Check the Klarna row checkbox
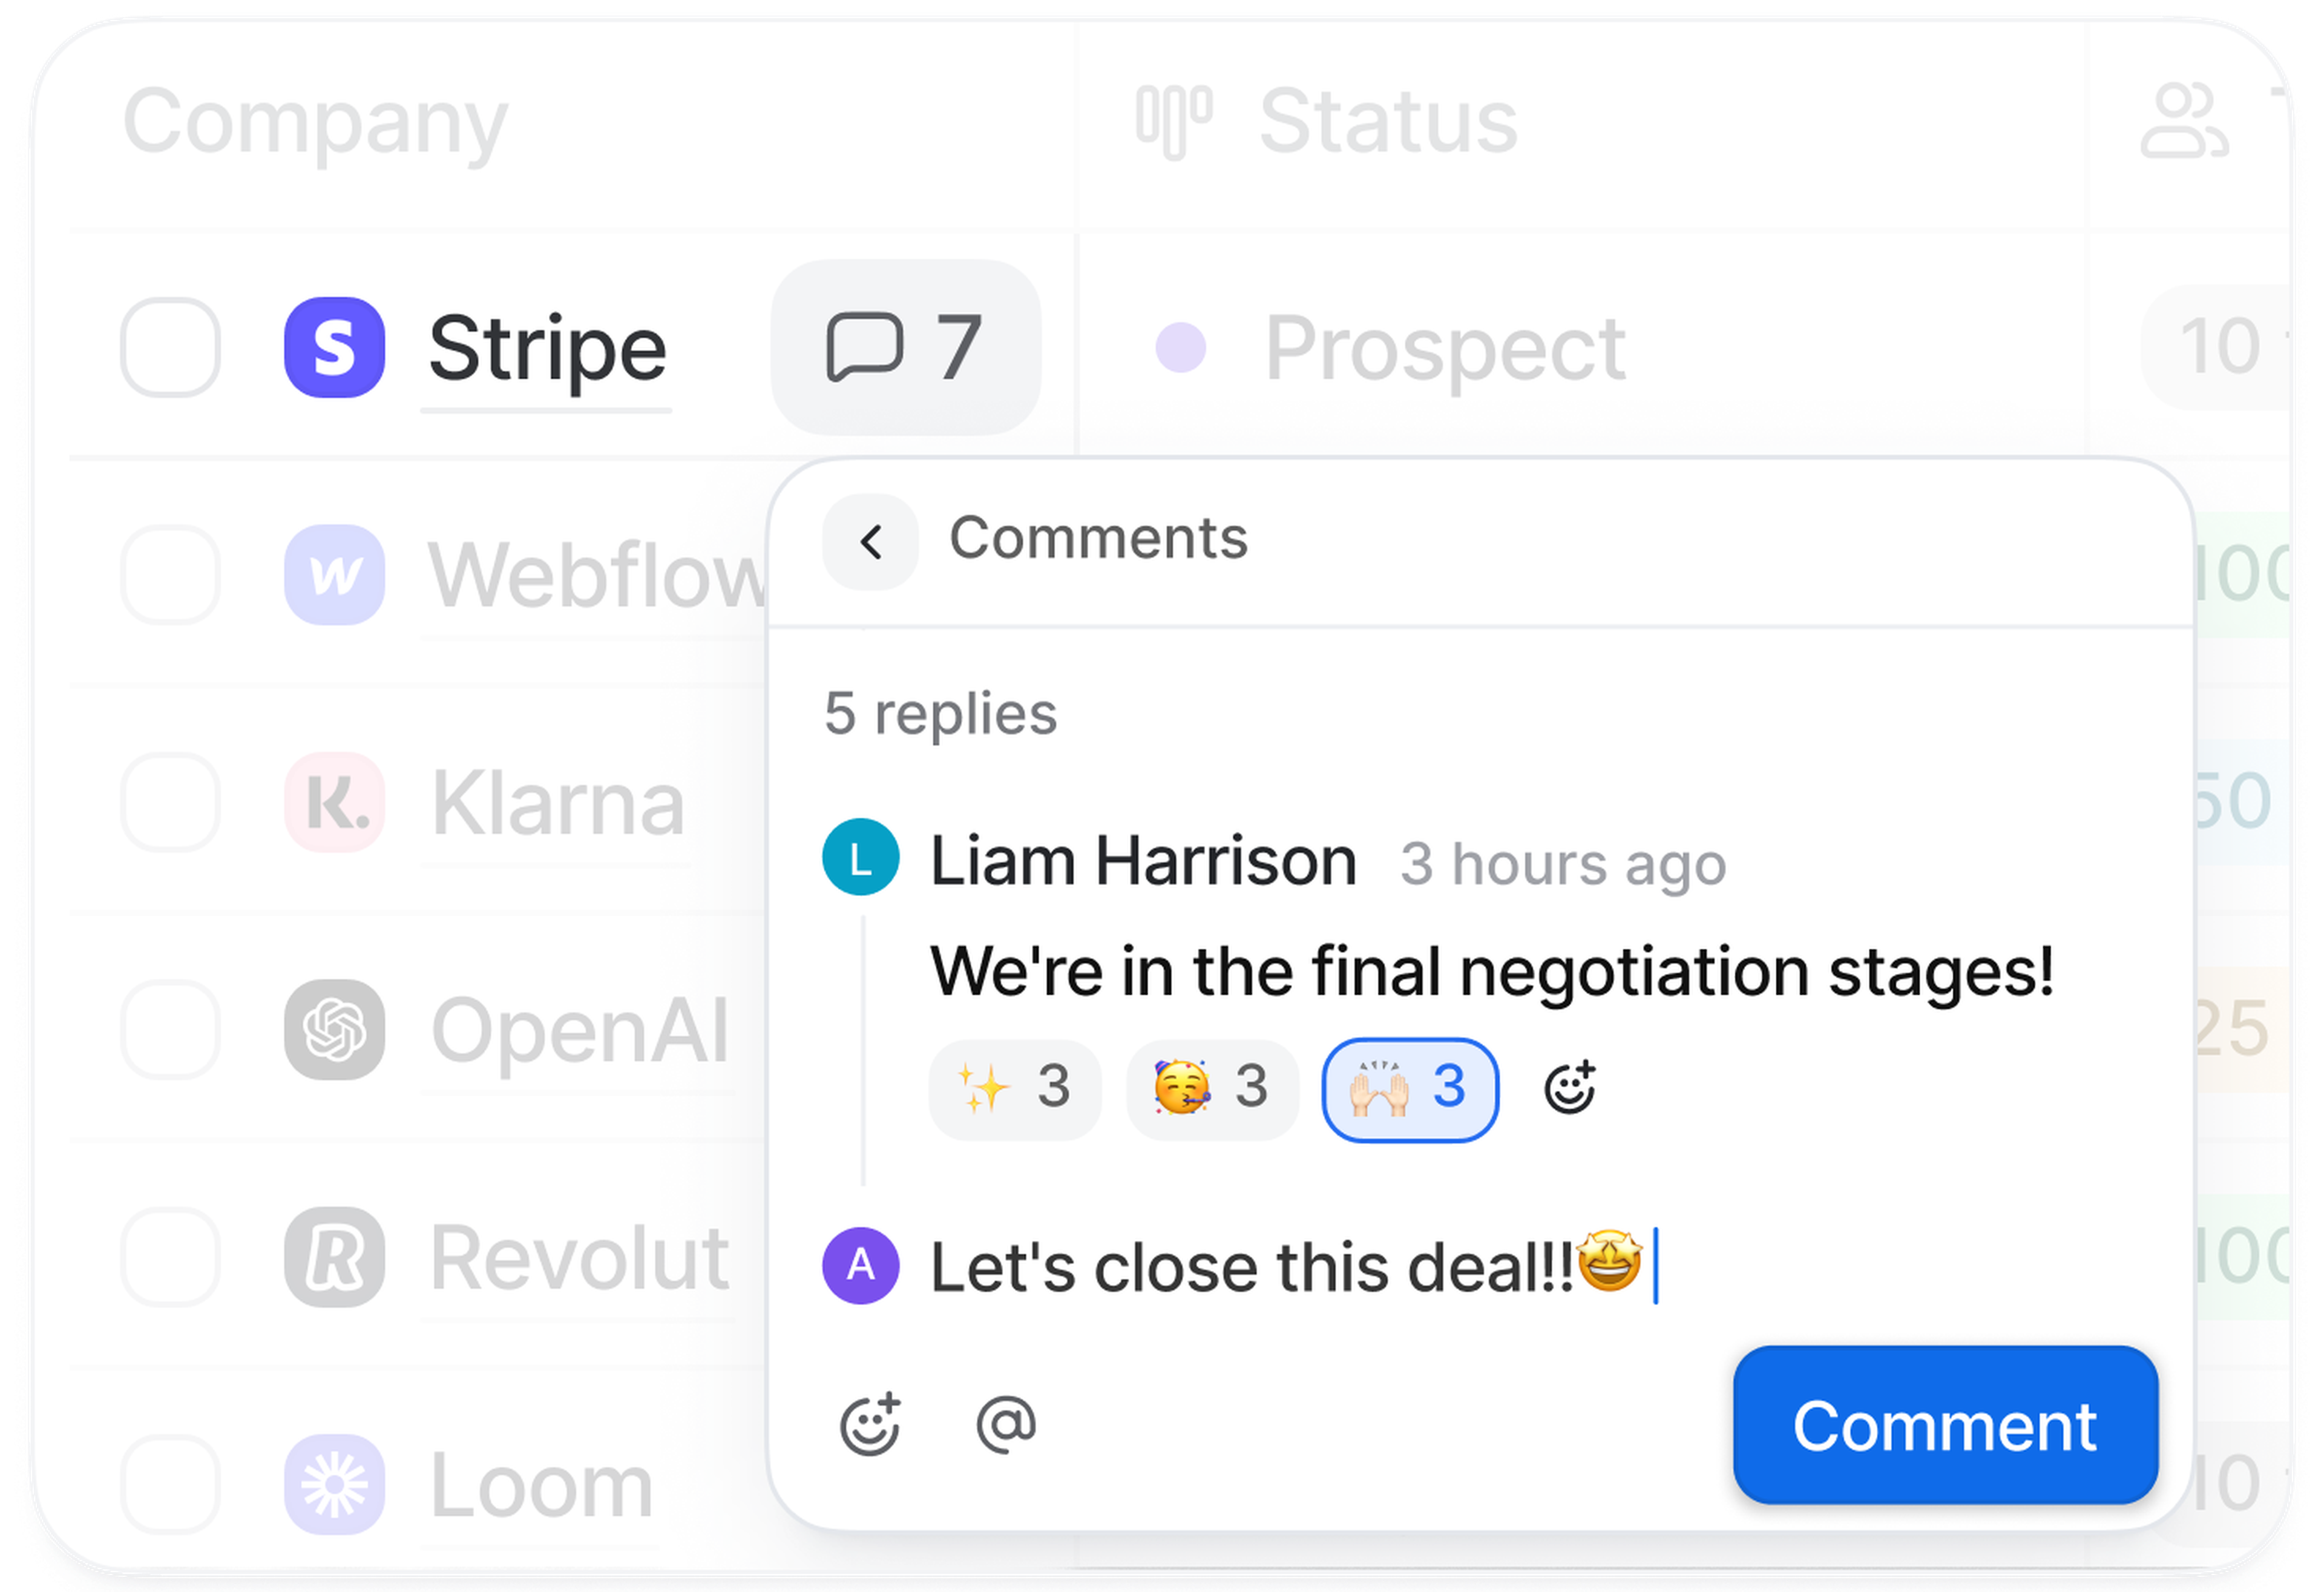2324x1592 pixels. click(x=171, y=802)
